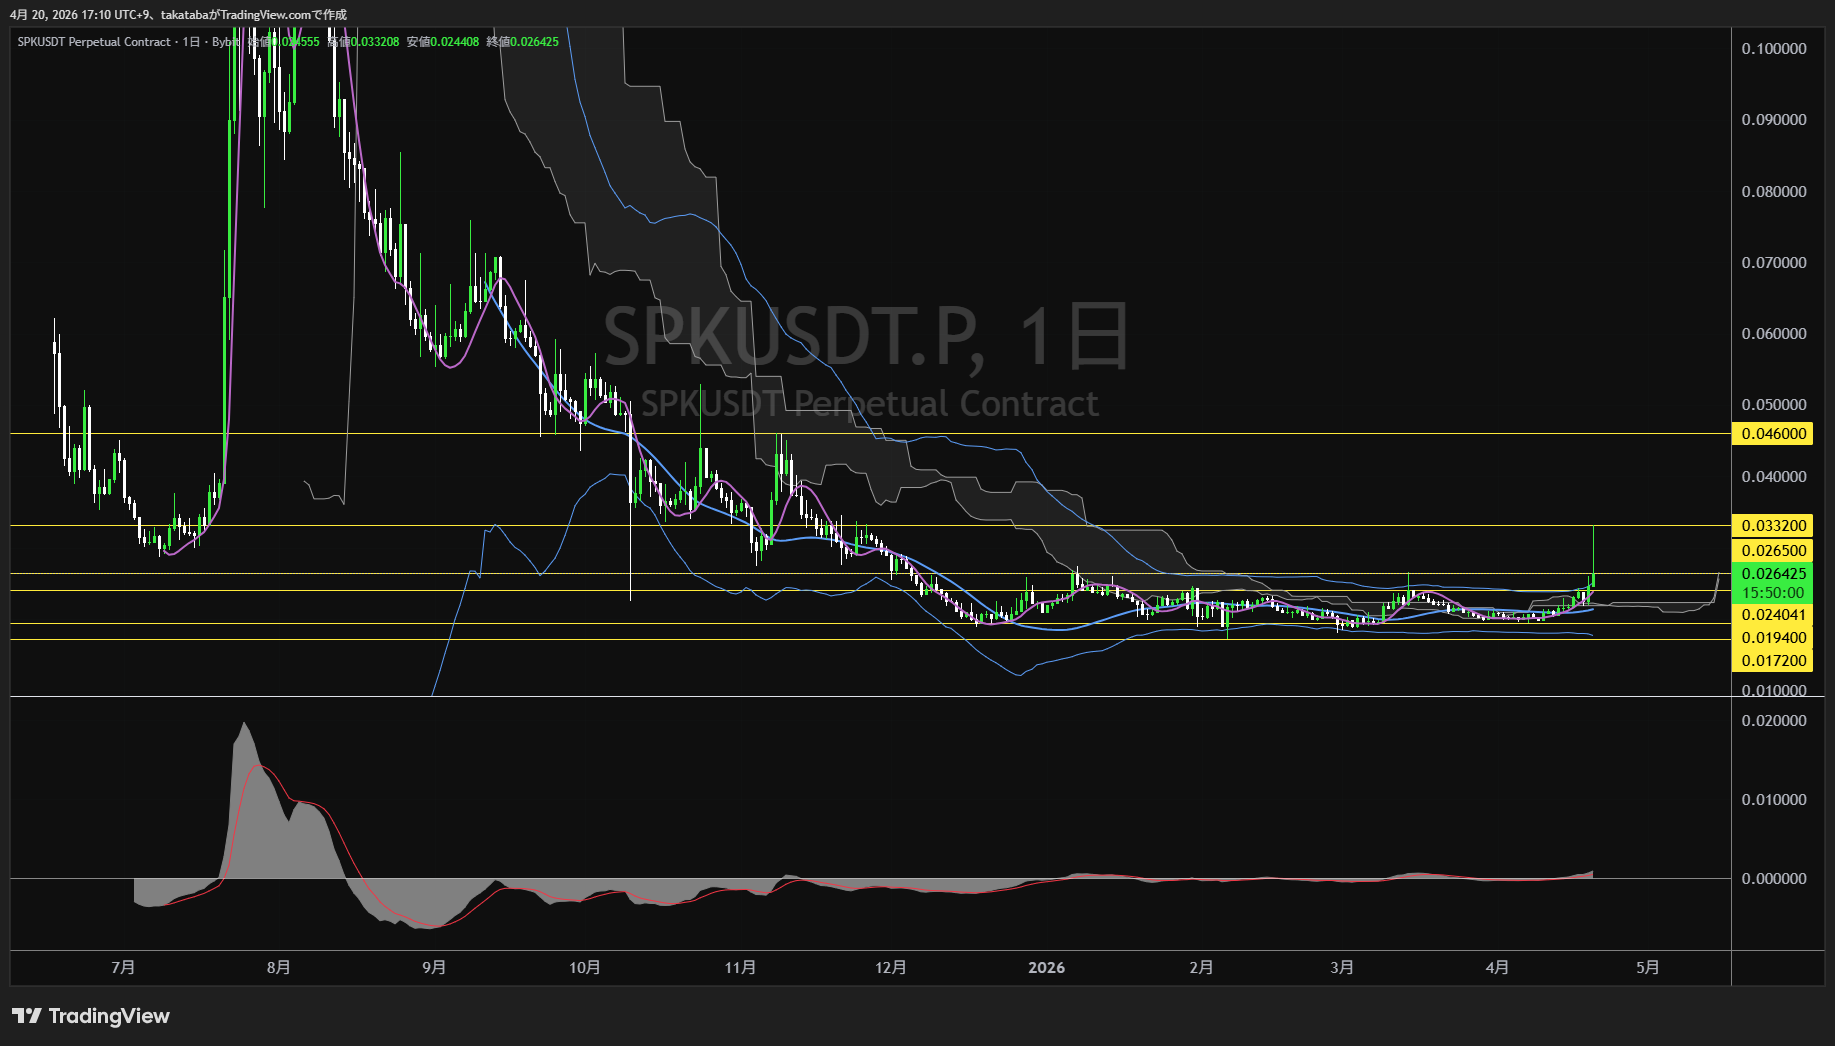The width and height of the screenshot is (1835, 1046).
Task: Click the 8月 time axis label
Action: [x=279, y=968]
